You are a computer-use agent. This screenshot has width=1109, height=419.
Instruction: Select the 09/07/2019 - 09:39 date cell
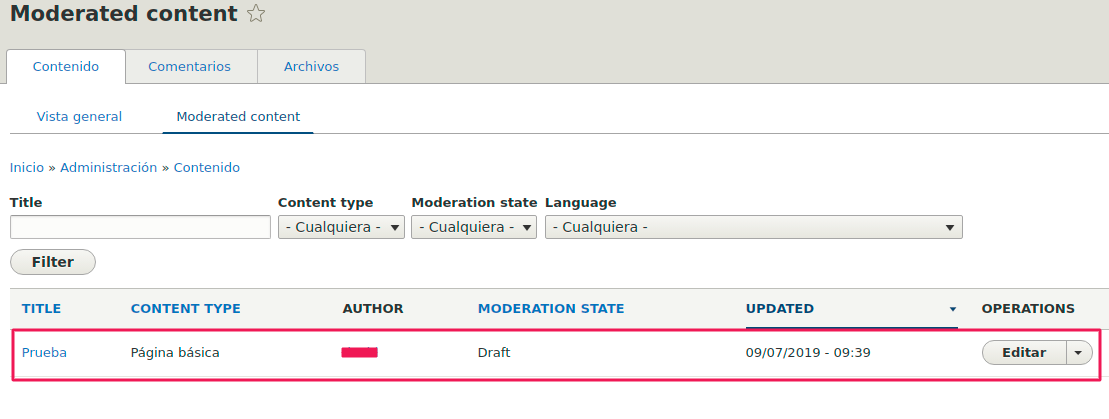click(x=808, y=352)
